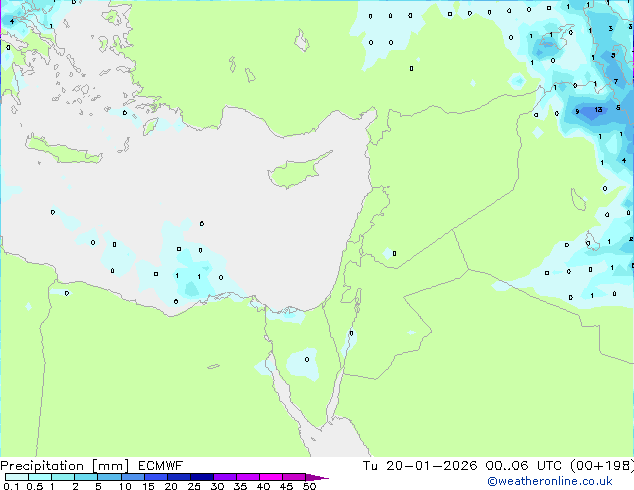Select the 35–40 mm legend color box
Viewport: 634px width, 490px height.
248,477
